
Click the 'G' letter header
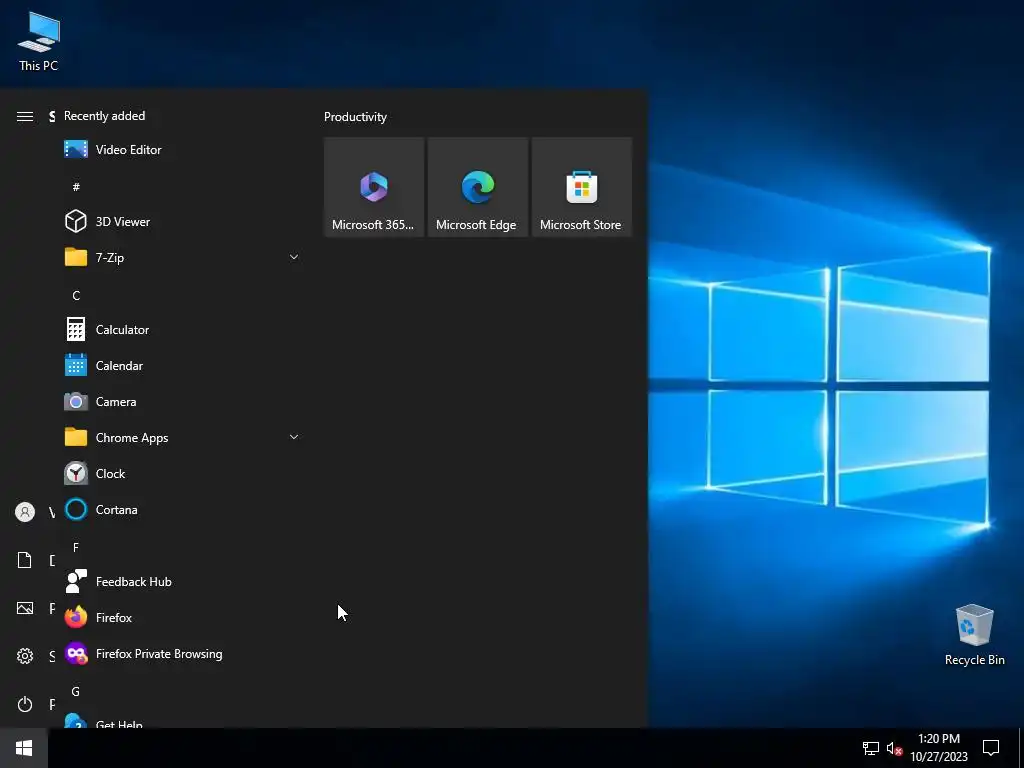76,691
